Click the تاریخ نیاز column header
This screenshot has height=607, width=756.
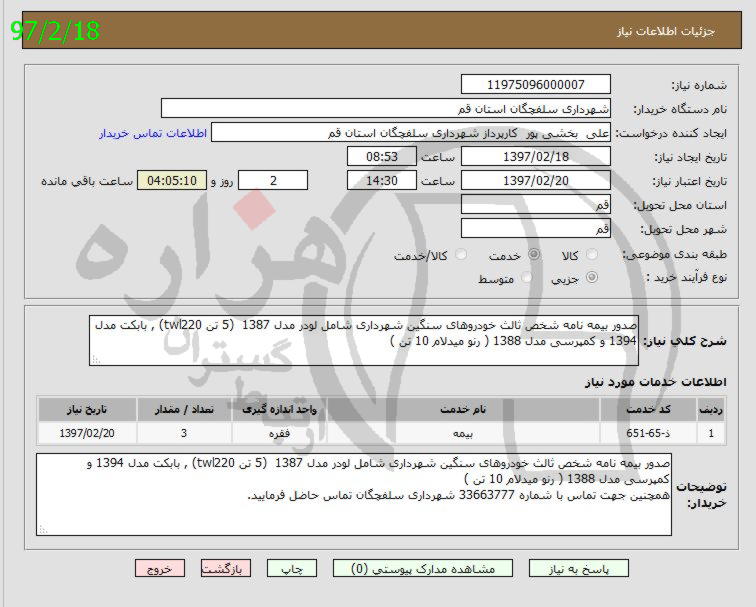pyautogui.click(x=87, y=409)
